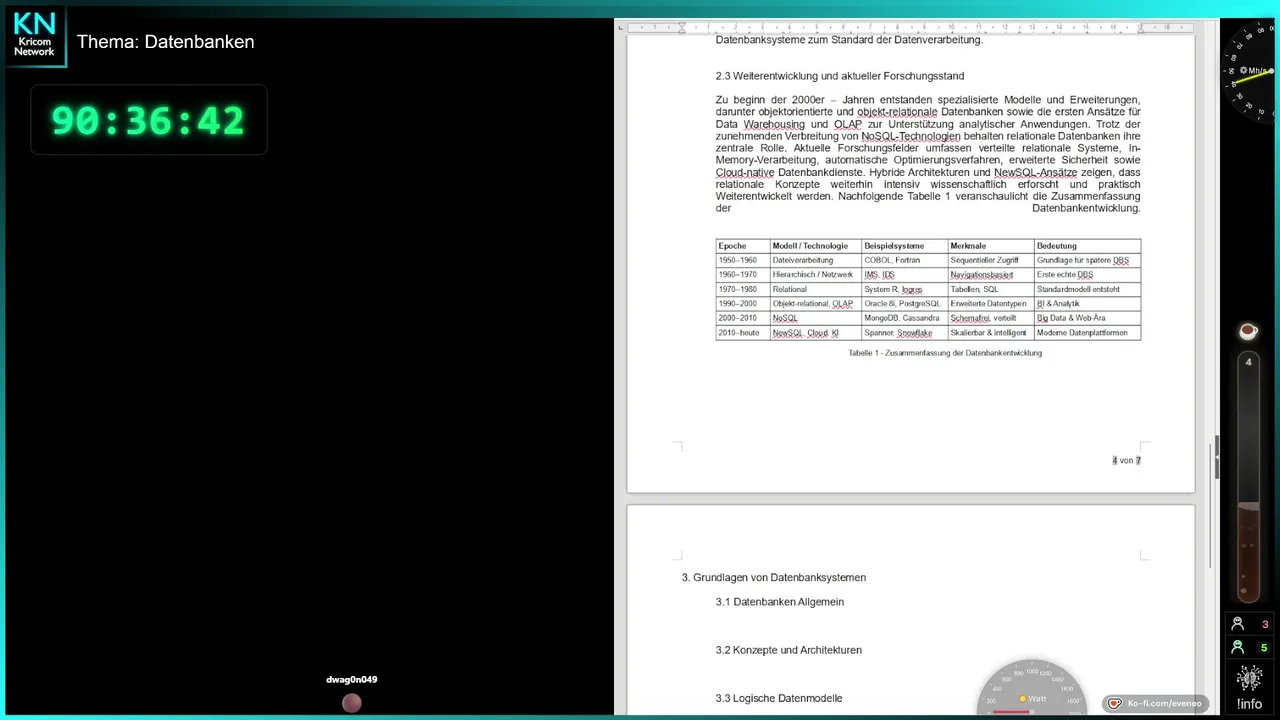
Task: Click the dwag0n049 username label
Action: coord(352,680)
